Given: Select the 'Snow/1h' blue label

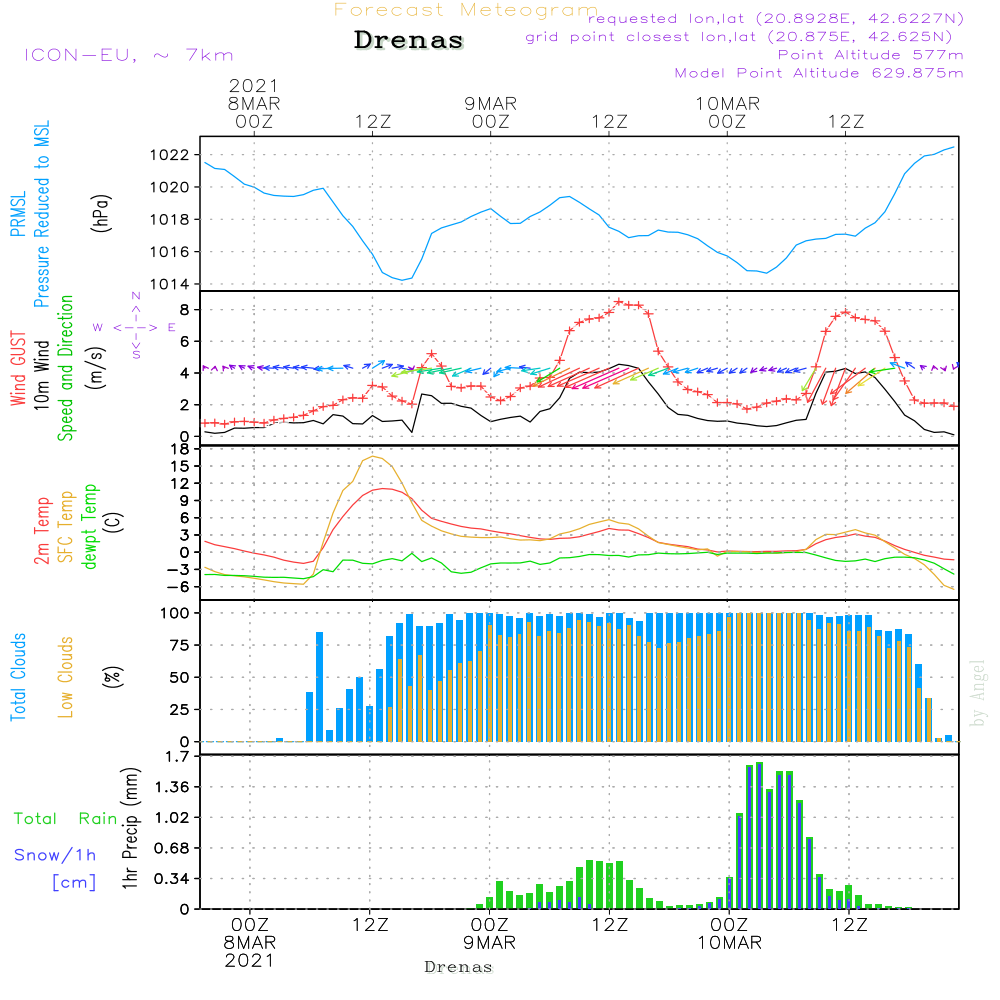Looking at the screenshot, I should click(x=55, y=855).
